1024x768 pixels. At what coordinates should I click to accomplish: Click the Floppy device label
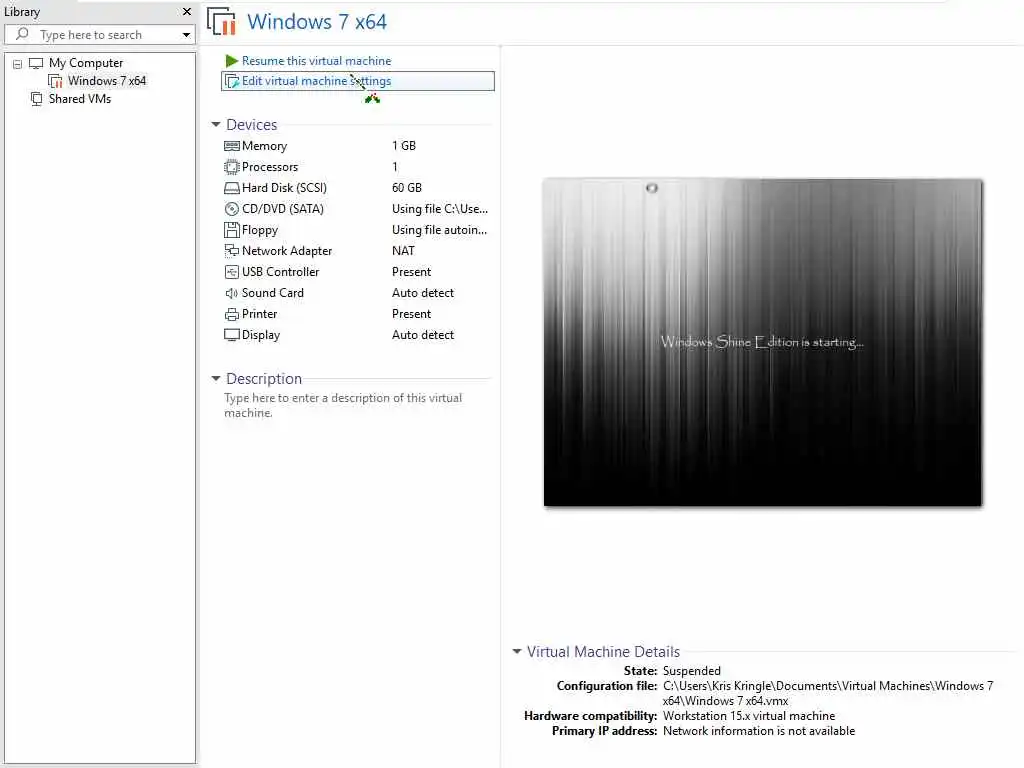pyautogui.click(x=260, y=230)
